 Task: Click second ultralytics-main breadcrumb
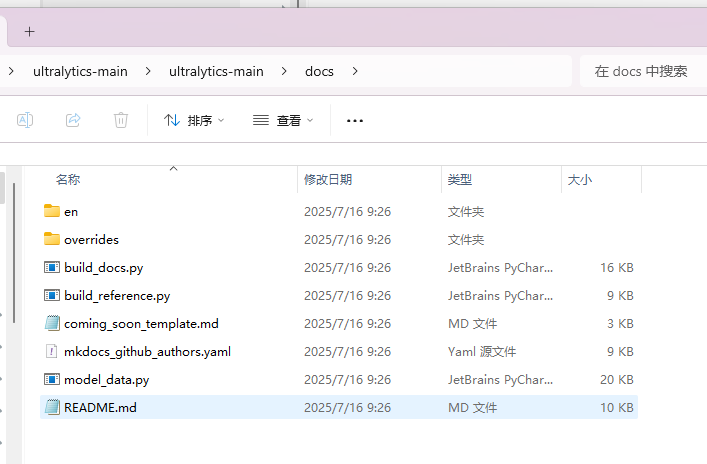point(216,71)
